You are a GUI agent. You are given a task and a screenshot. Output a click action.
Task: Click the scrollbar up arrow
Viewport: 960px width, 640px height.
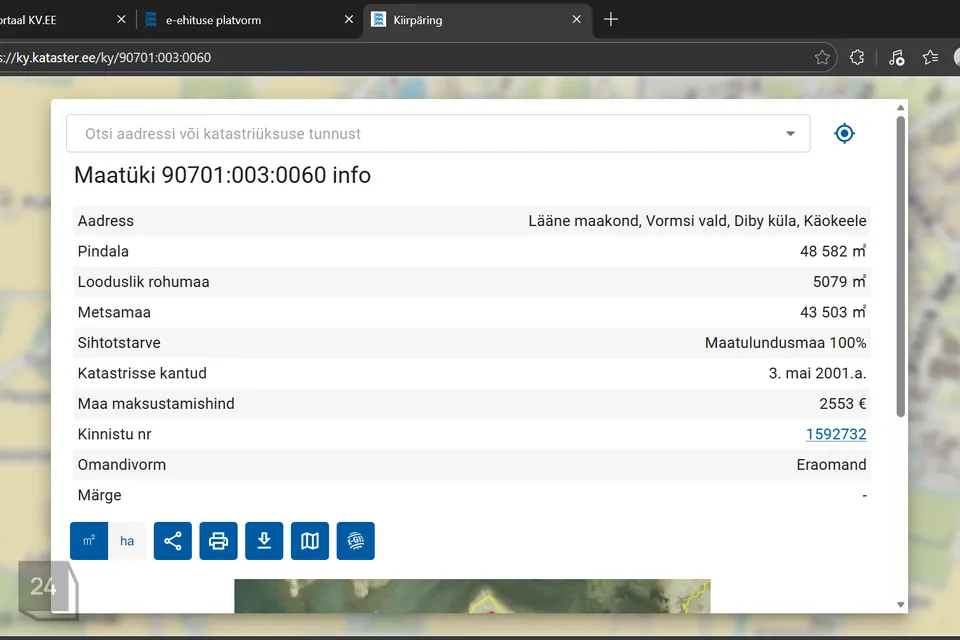click(x=901, y=108)
